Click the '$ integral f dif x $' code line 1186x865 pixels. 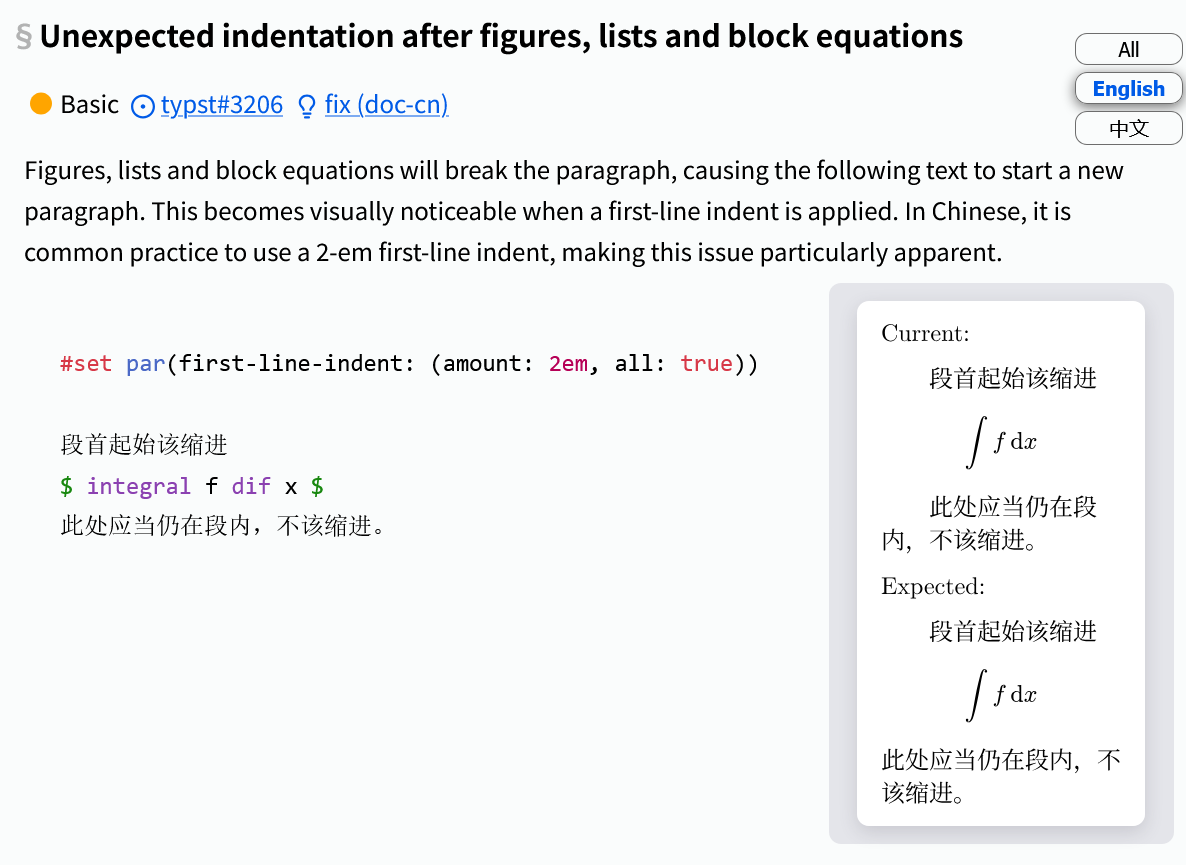point(191,486)
